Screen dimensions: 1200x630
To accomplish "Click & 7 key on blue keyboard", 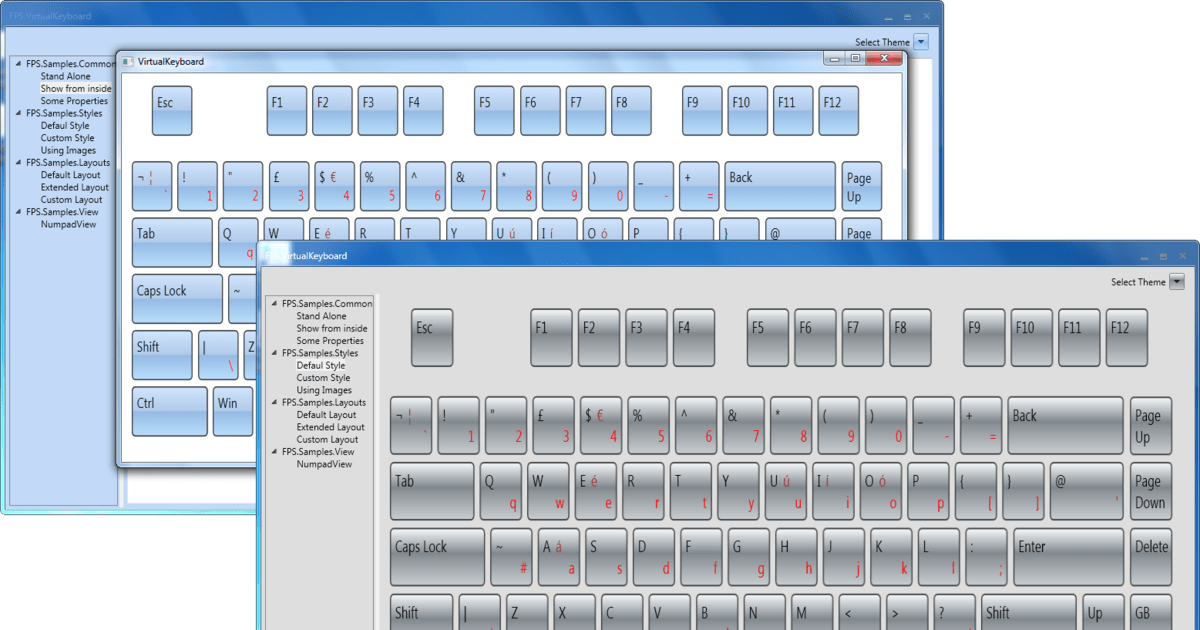I will point(471,186).
